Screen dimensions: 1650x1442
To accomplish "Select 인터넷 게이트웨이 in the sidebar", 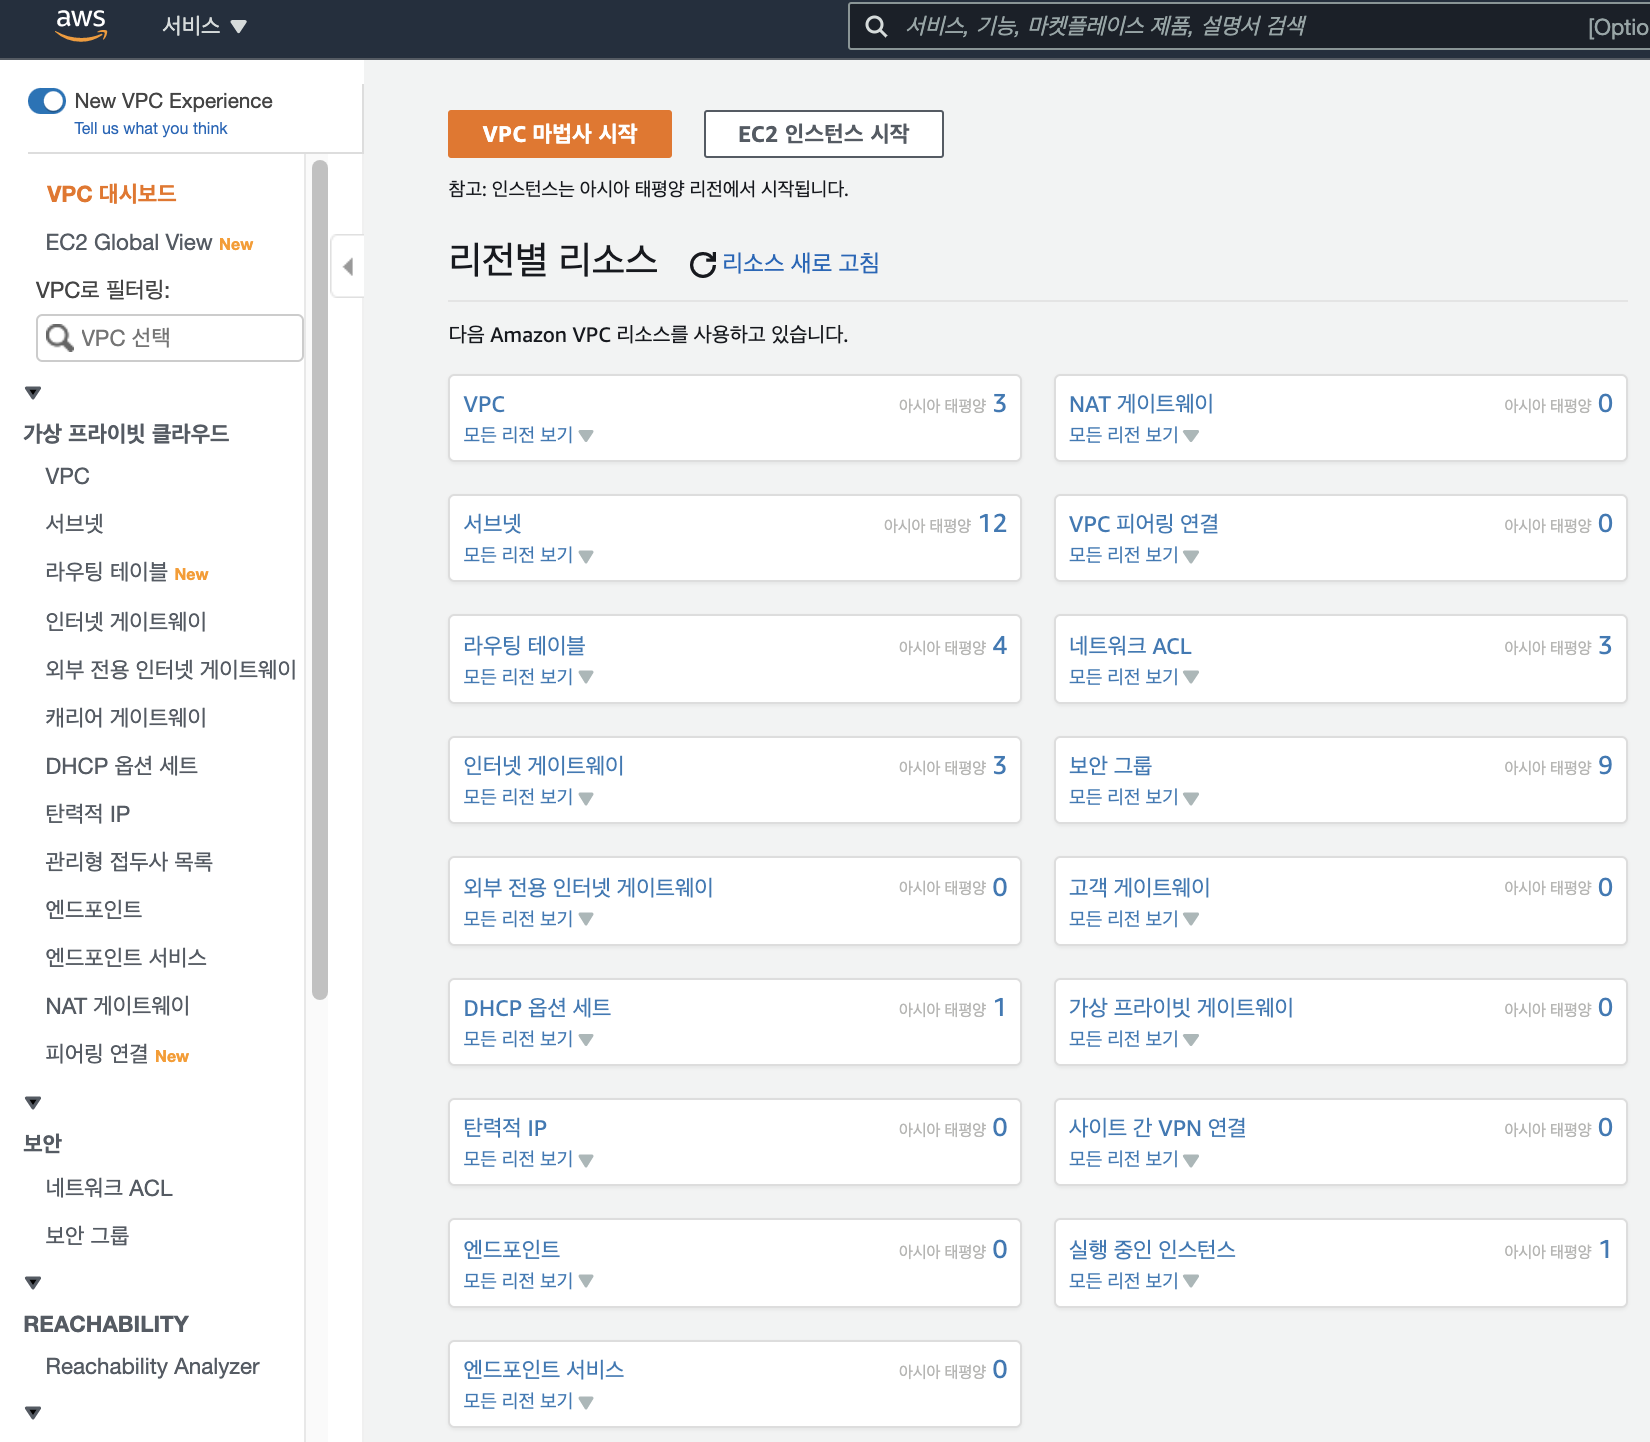I will (x=126, y=621).
